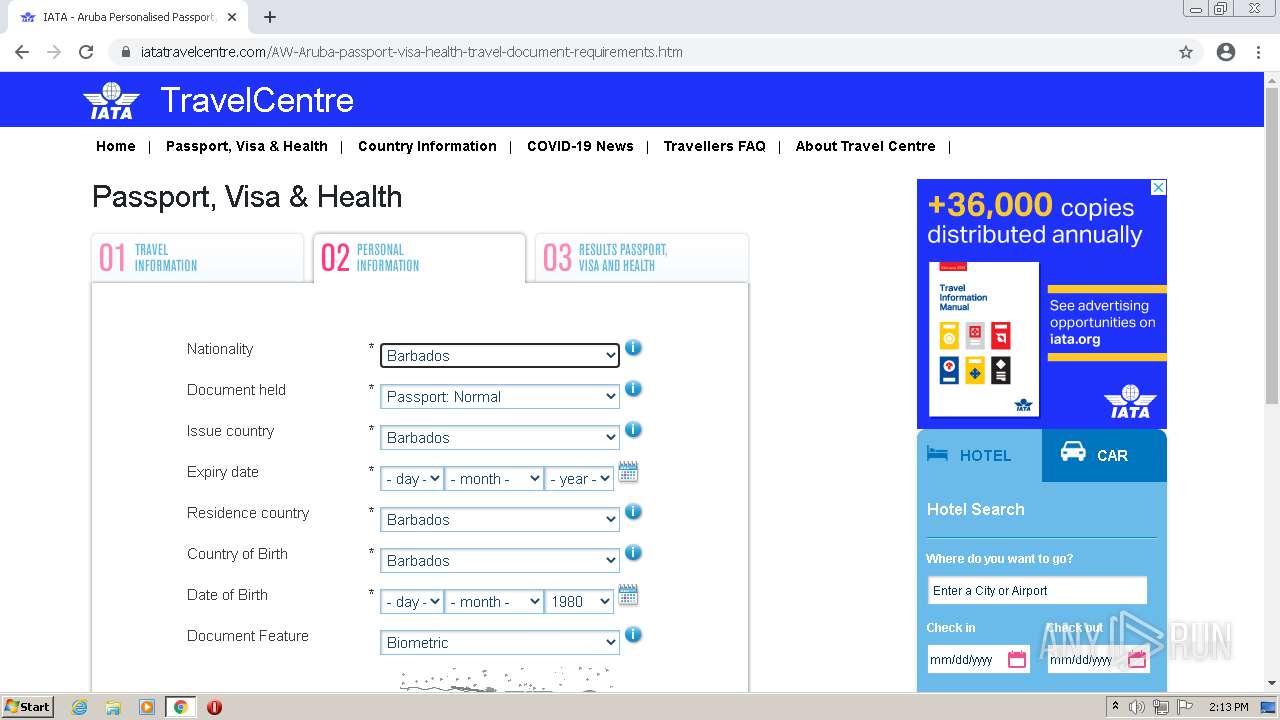Open a new browser tab
The width and height of the screenshot is (1280, 720).
tap(270, 17)
